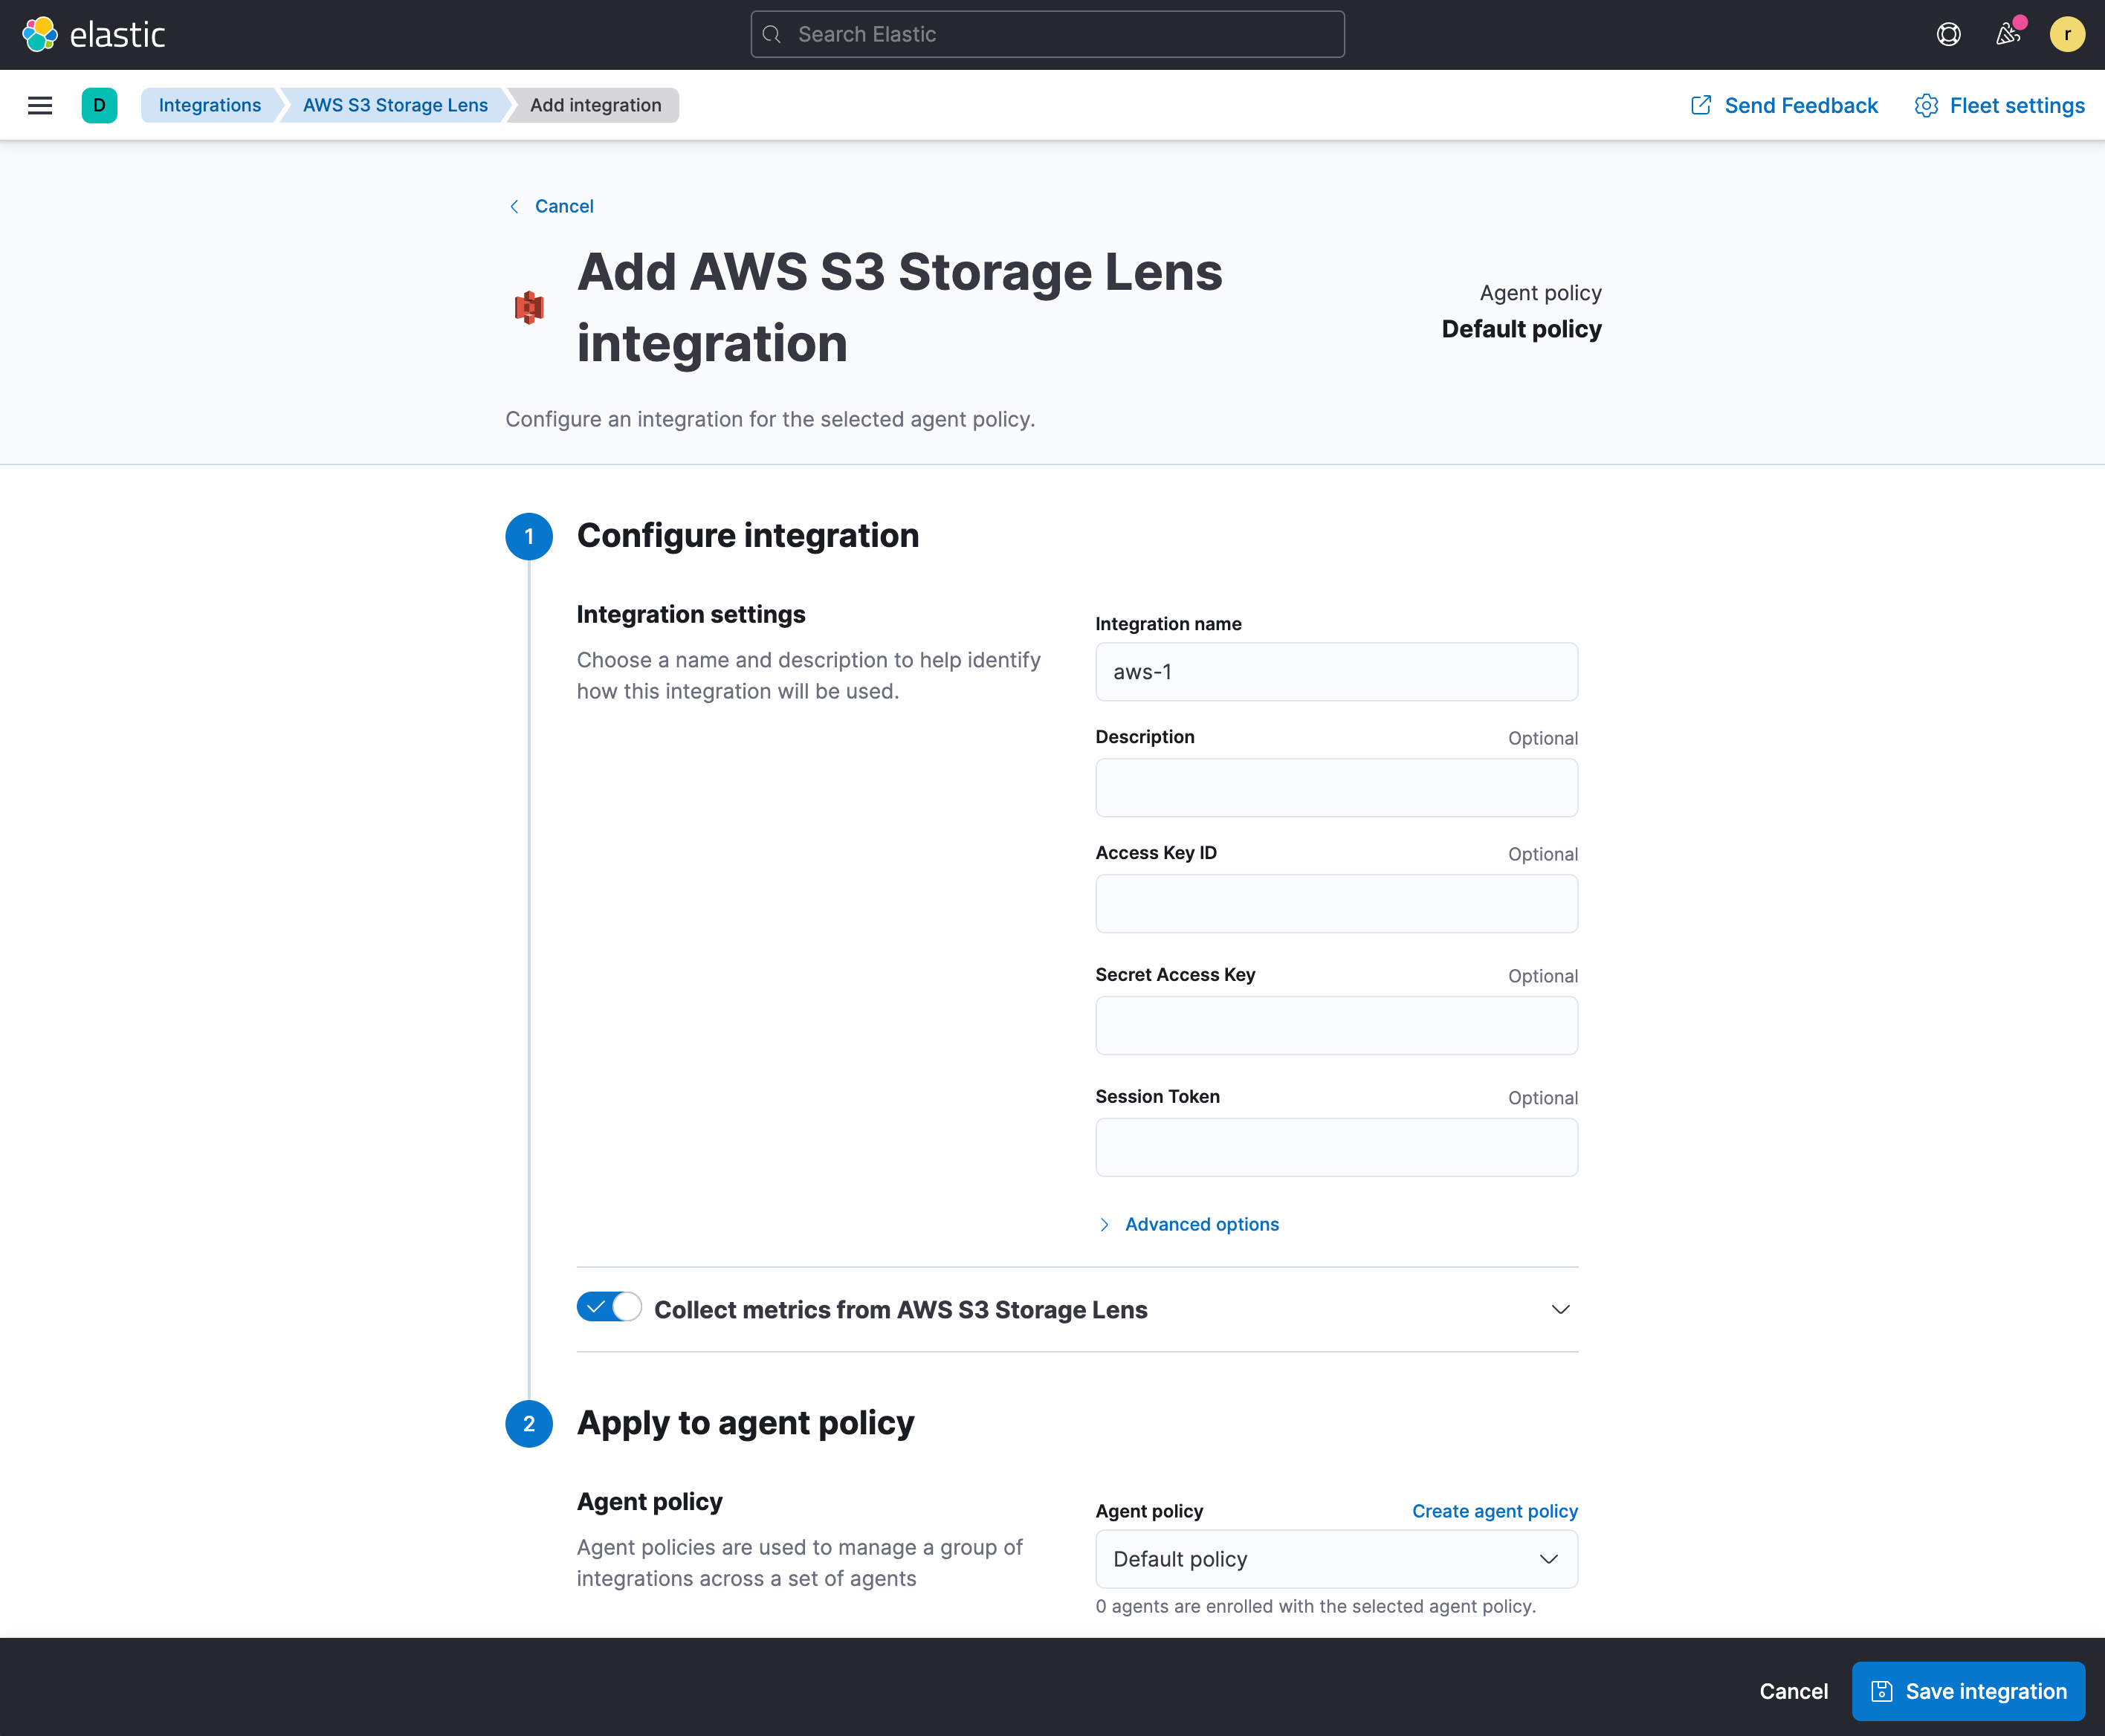Click the Elastic logo
This screenshot has width=2105, height=1736.
tap(93, 34)
